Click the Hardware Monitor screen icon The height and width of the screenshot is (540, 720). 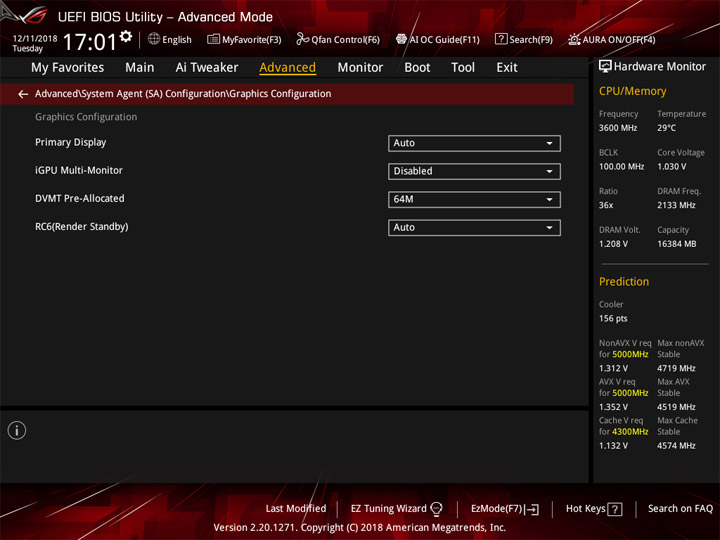point(605,67)
